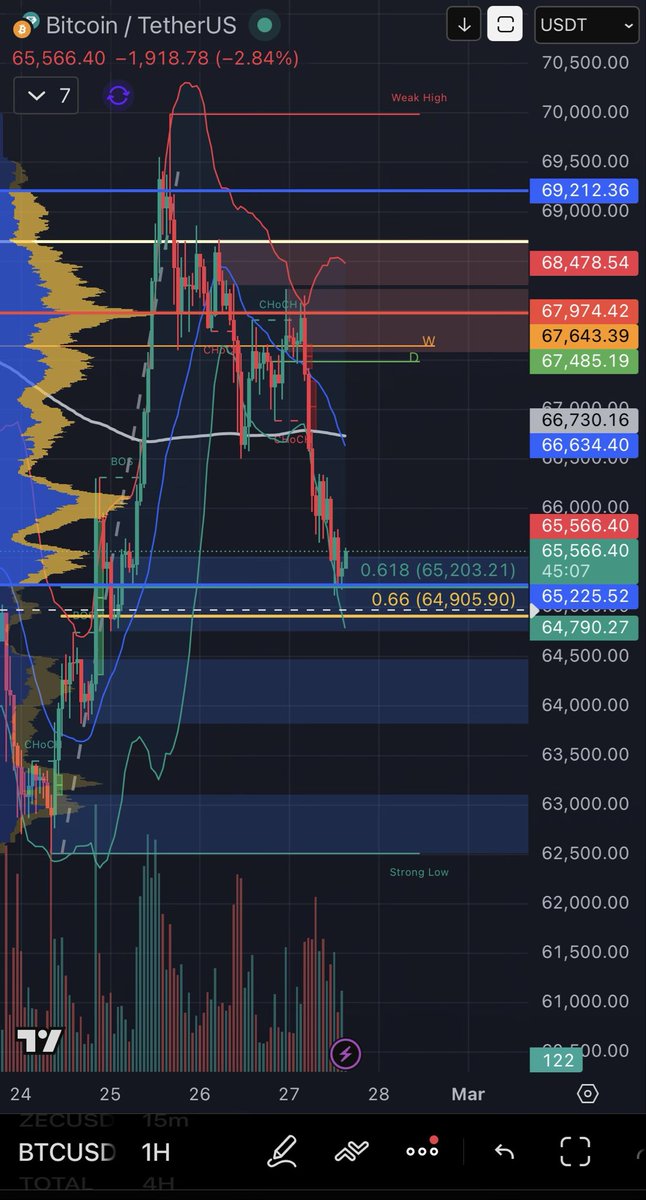Click the 69,212.36 blue price label
This screenshot has width=646, height=1200.
pos(586,190)
